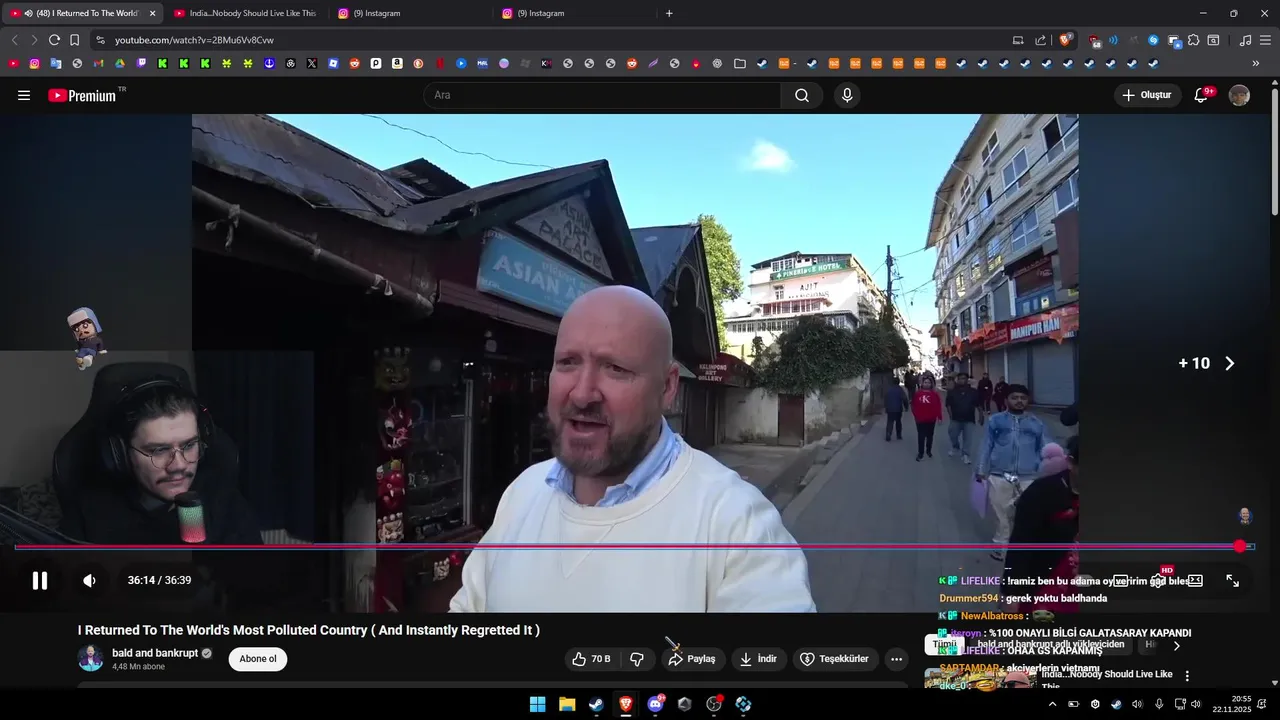Viewport: 1280px width, 720px height.
Task: Click the Teşekkürler thanks button
Action: pyautogui.click(x=835, y=659)
